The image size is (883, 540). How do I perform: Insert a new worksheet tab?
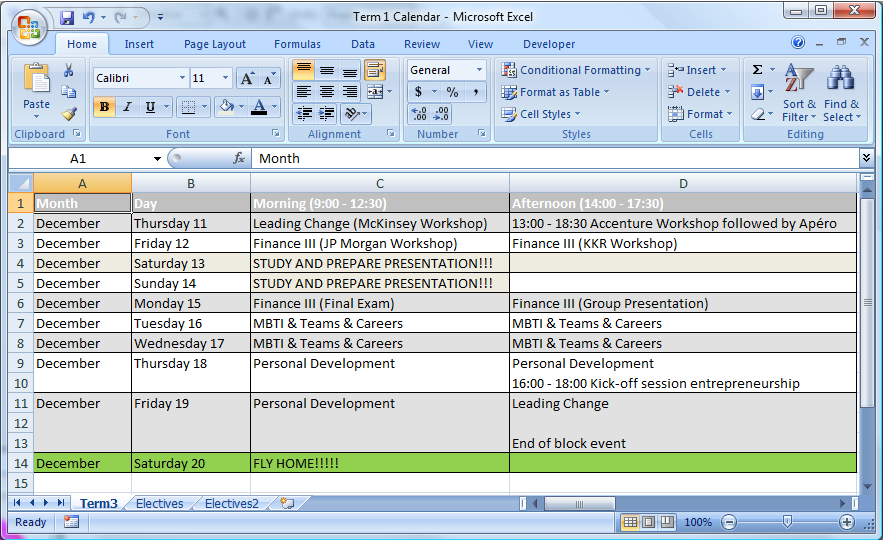(x=287, y=503)
